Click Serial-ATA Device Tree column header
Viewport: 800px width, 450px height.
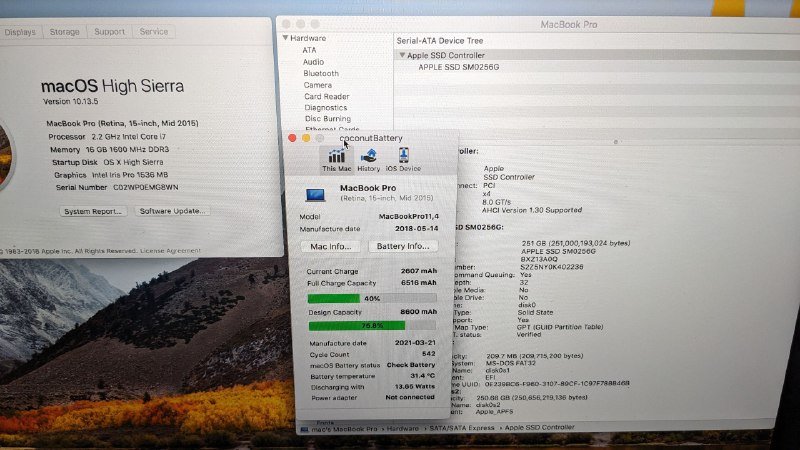(440, 41)
